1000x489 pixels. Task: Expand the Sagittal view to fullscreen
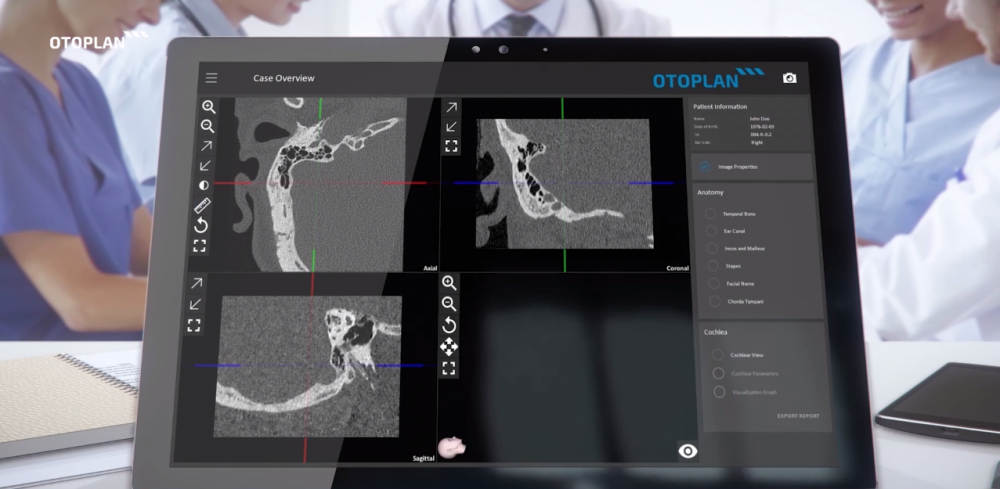point(194,326)
